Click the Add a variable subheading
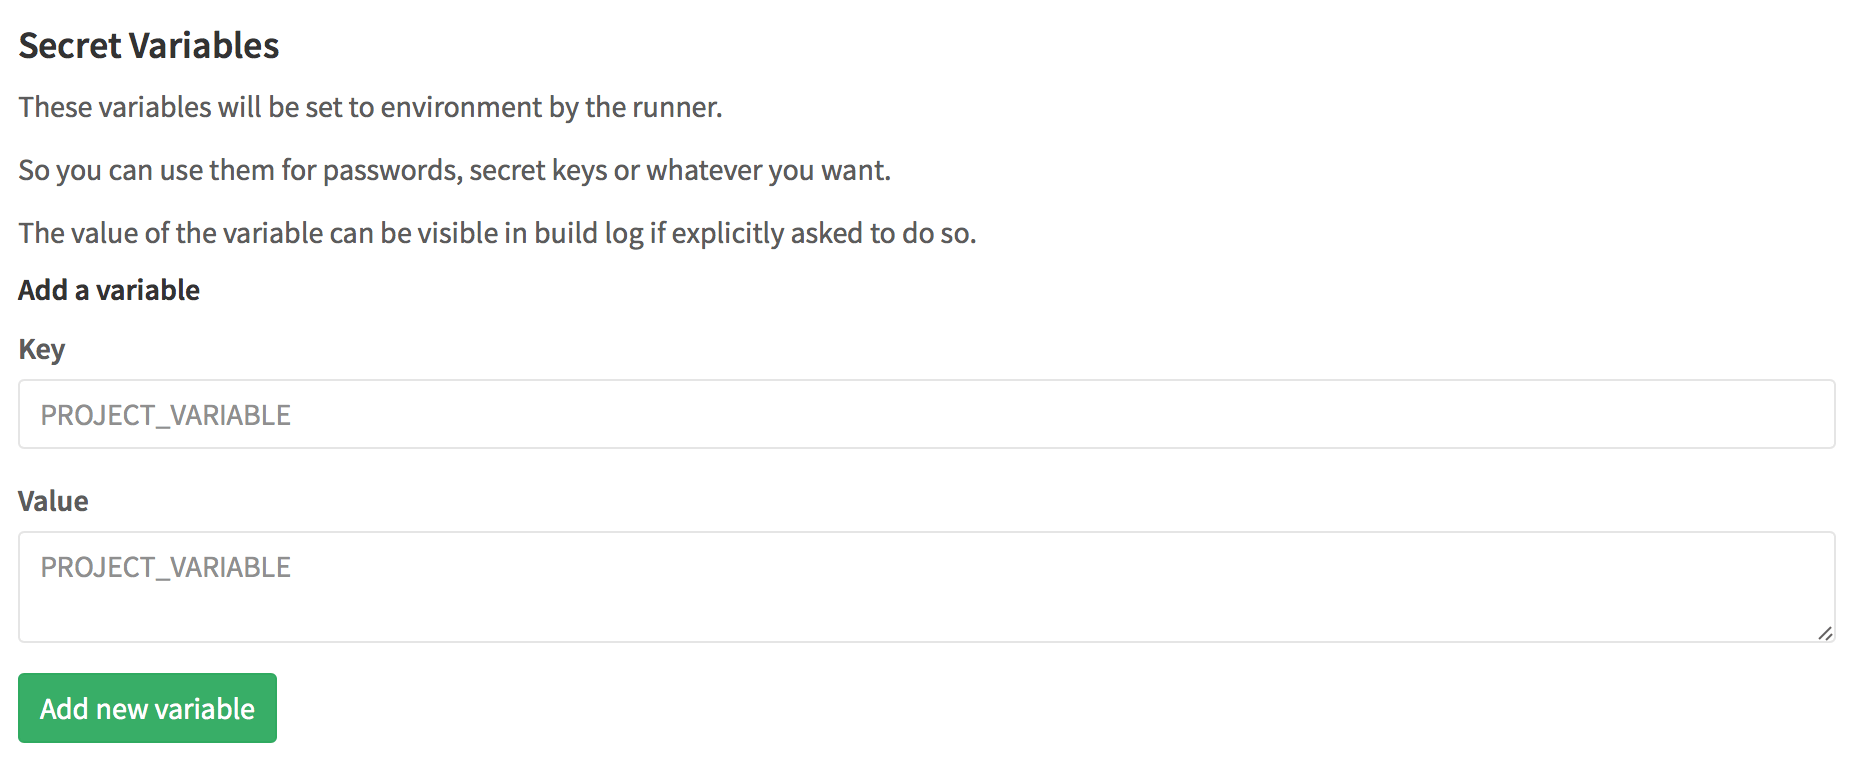The height and width of the screenshot is (768, 1854). pyautogui.click(x=109, y=290)
